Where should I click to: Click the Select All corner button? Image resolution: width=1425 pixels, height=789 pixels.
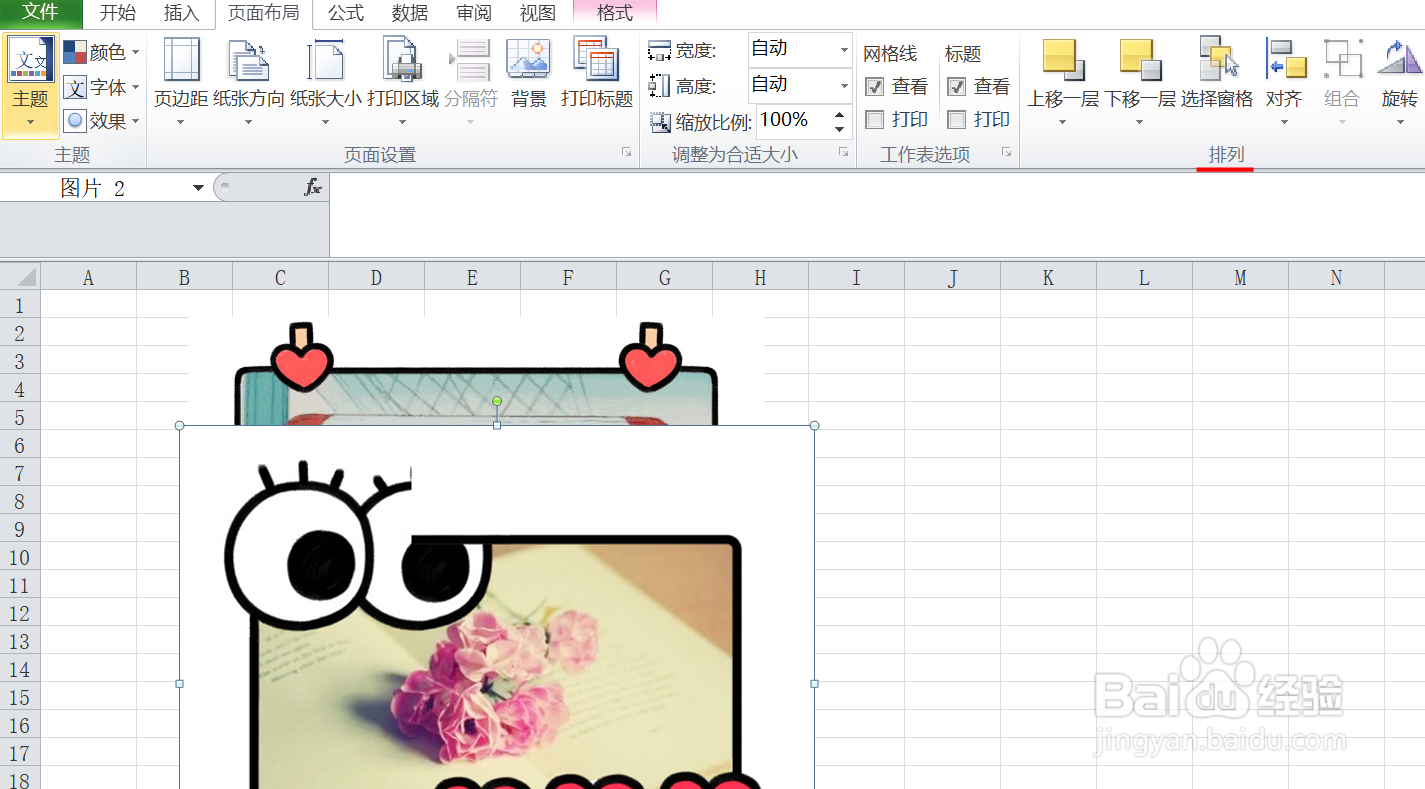pos(20,277)
